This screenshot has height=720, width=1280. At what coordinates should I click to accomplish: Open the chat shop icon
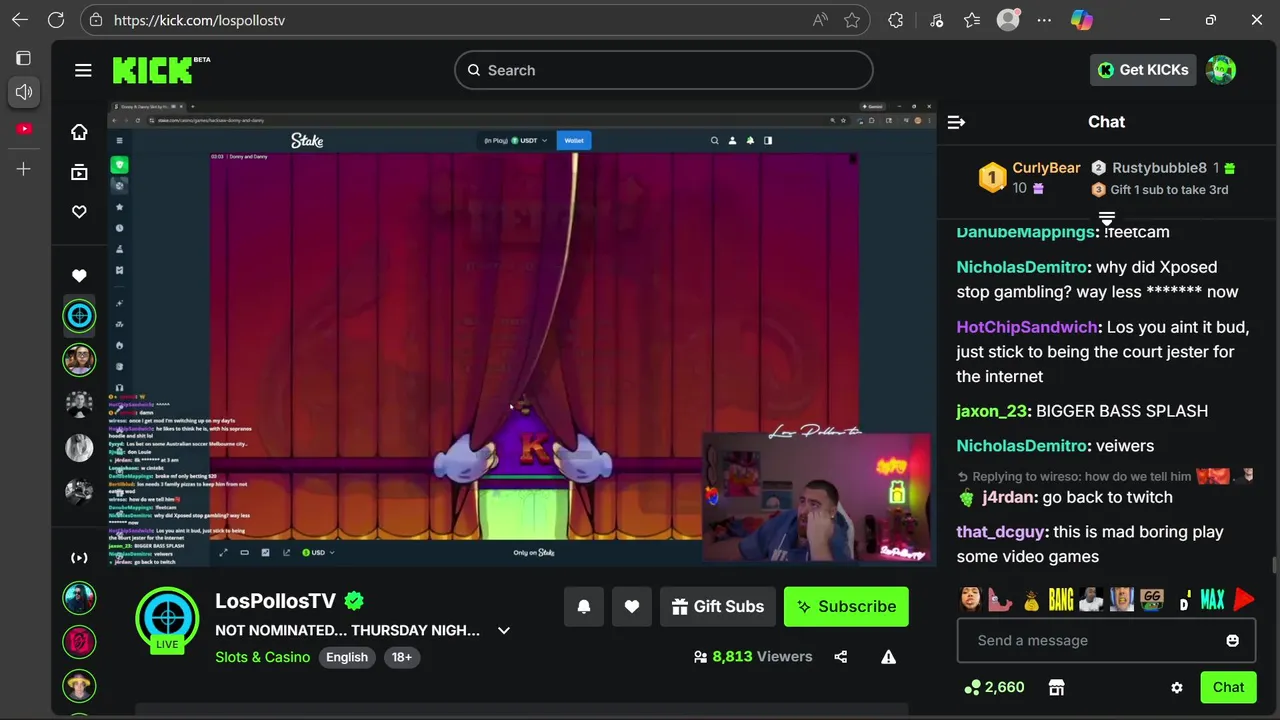[1056, 687]
